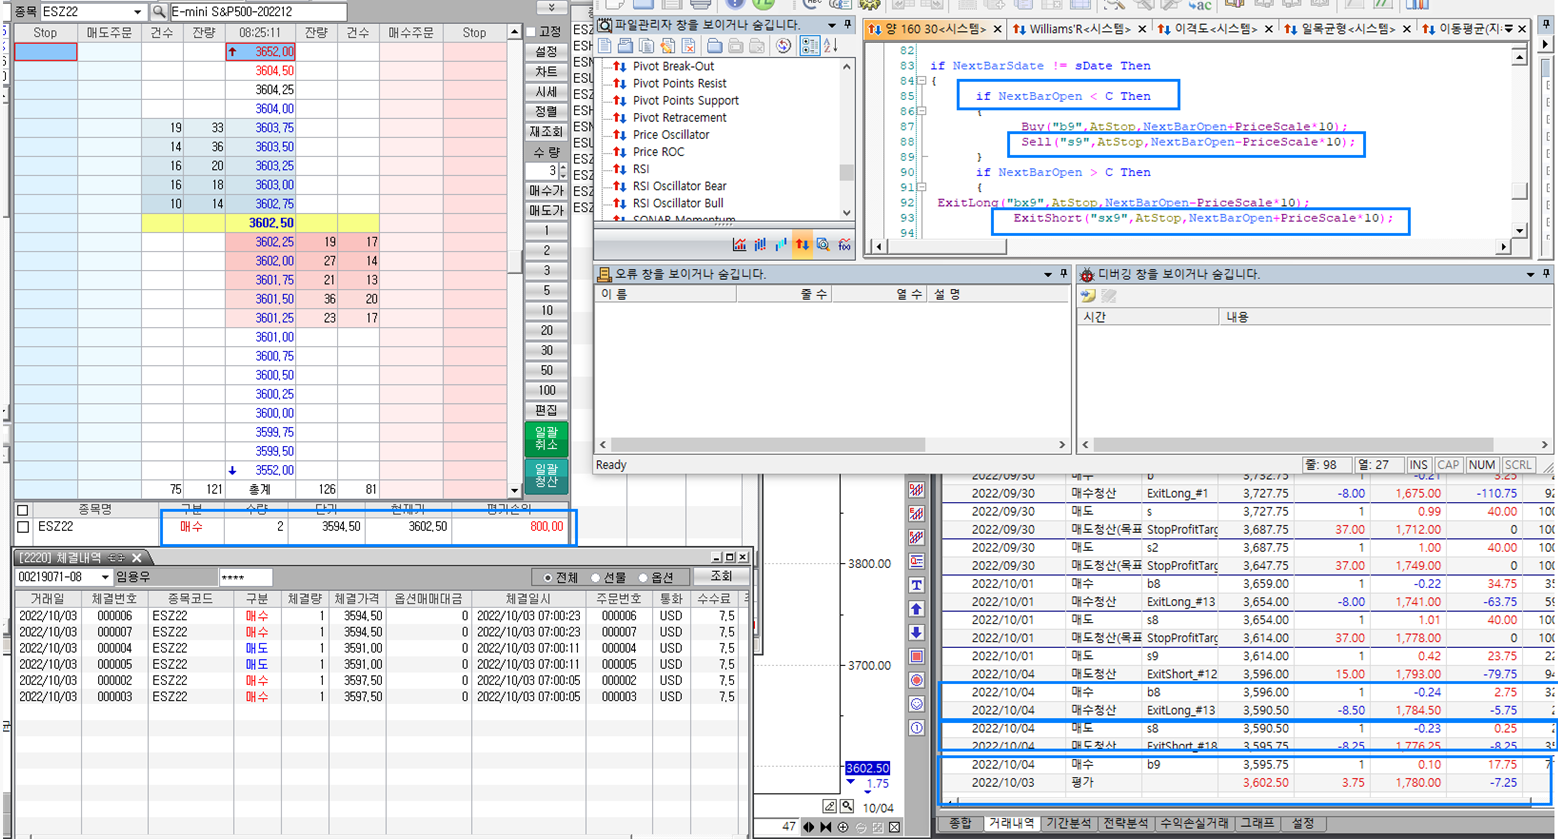The height and width of the screenshot is (840, 1558).
Task: Click the refresh icon in file manager toolbar
Action: pos(784,46)
